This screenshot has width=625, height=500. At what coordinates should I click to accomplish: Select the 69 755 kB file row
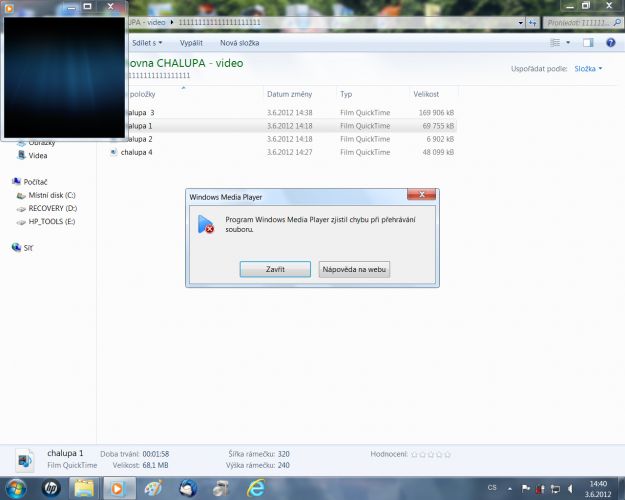point(282,126)
